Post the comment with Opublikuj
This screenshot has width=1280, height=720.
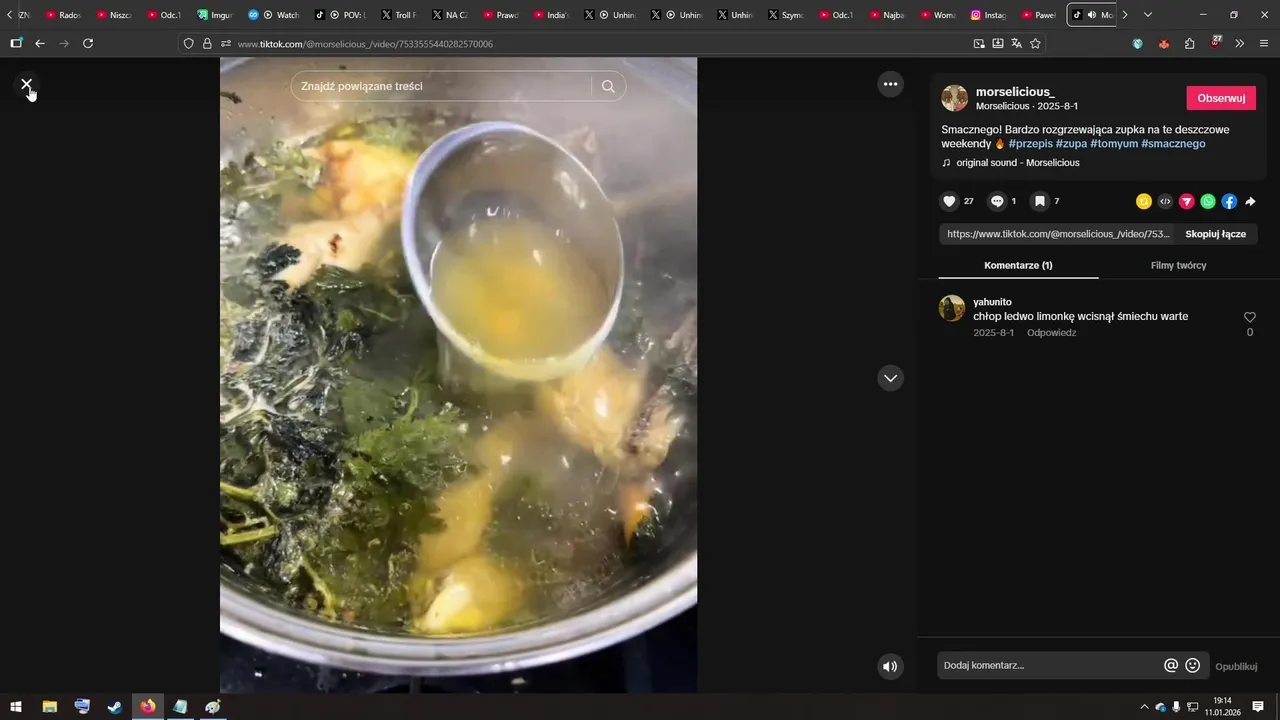[1236, 666]
